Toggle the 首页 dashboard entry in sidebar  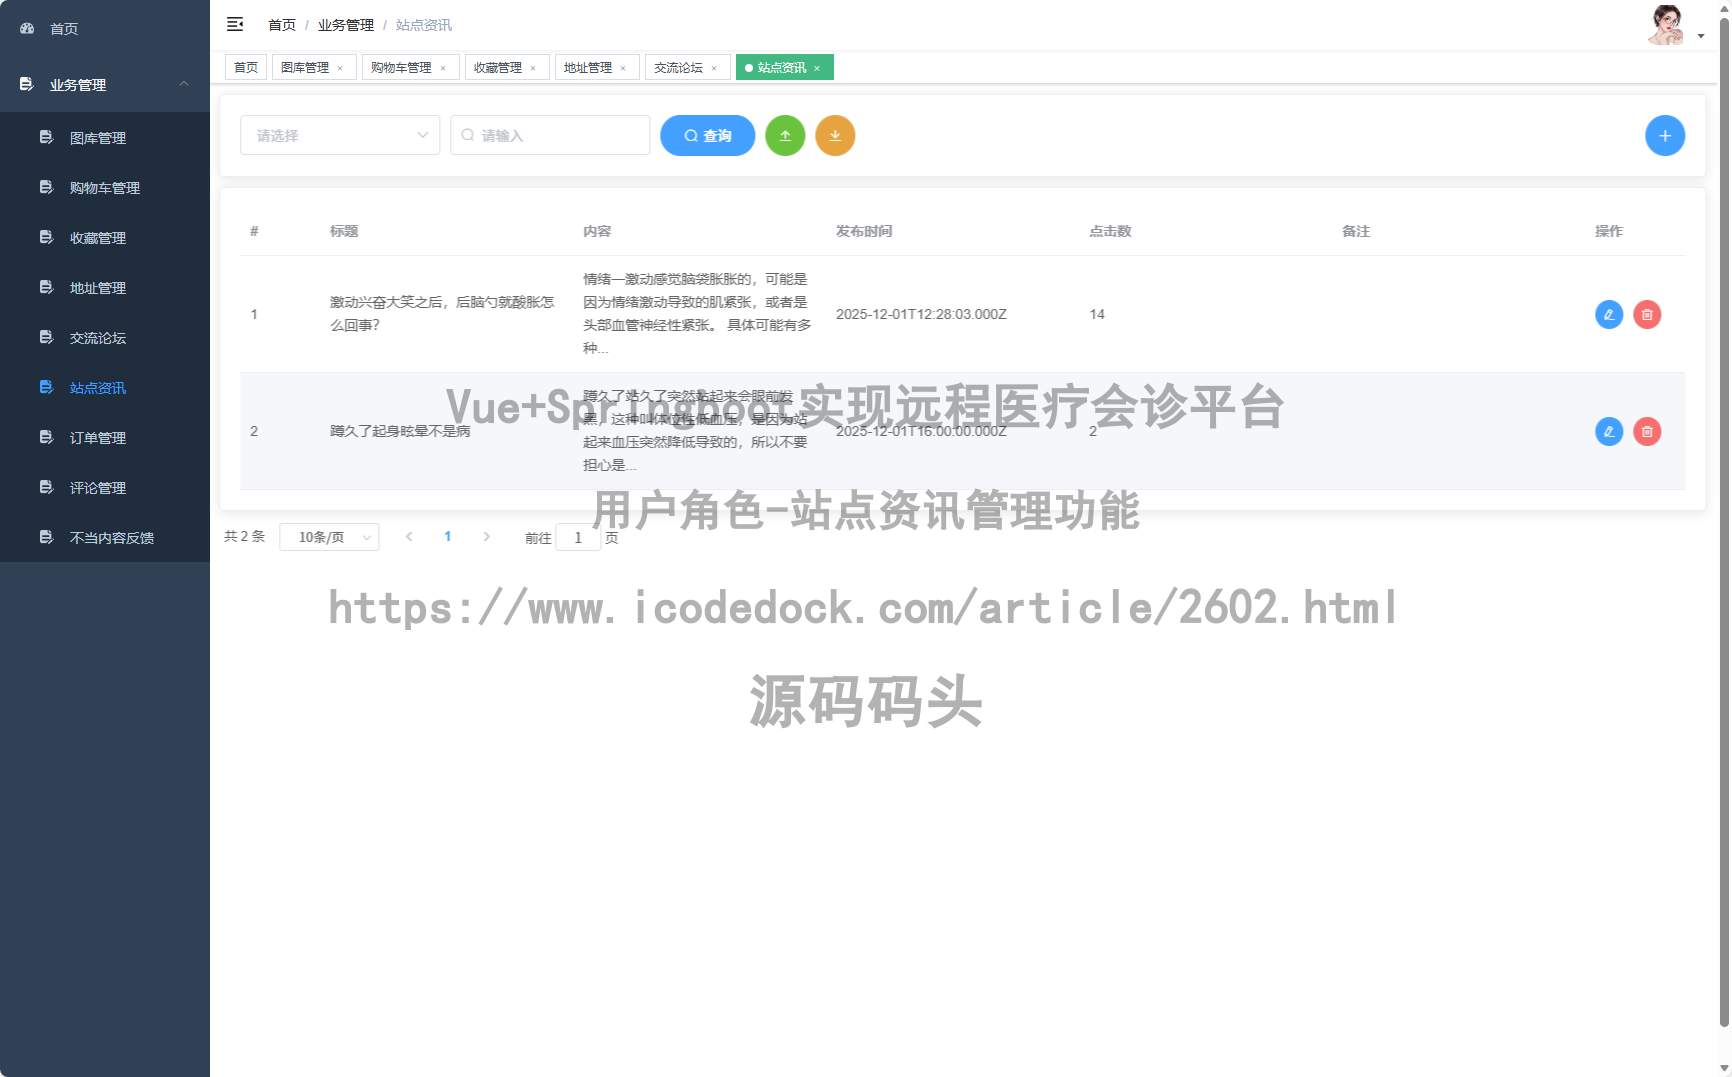63,28
